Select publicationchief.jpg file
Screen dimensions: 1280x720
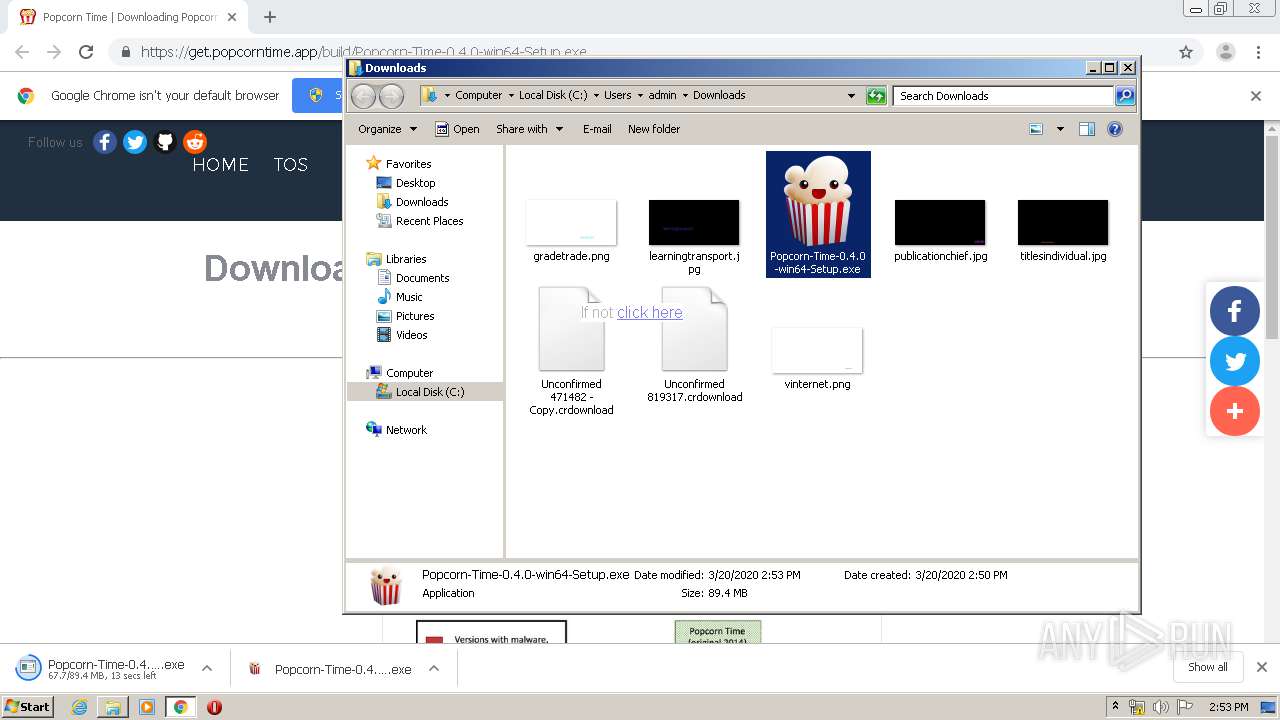point(940,230)
